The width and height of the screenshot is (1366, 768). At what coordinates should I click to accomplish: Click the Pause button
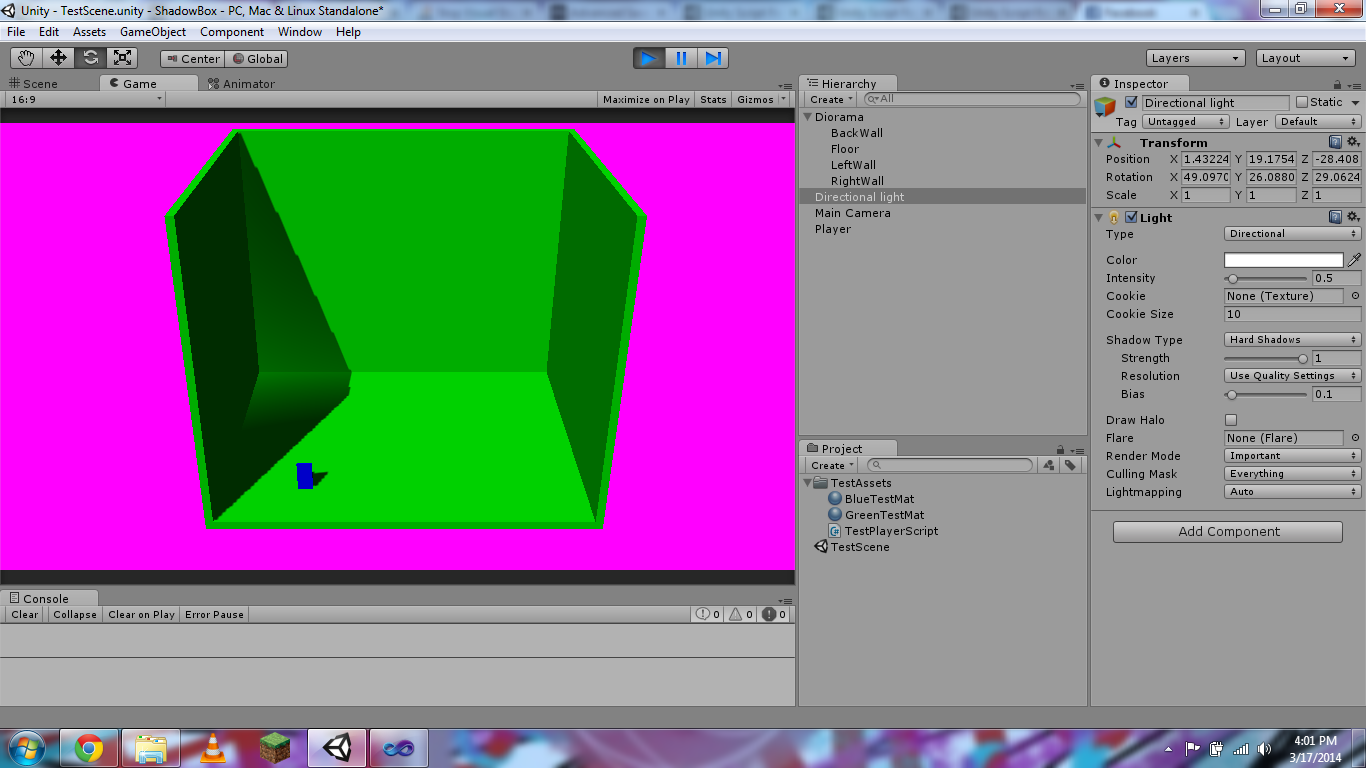681,58
